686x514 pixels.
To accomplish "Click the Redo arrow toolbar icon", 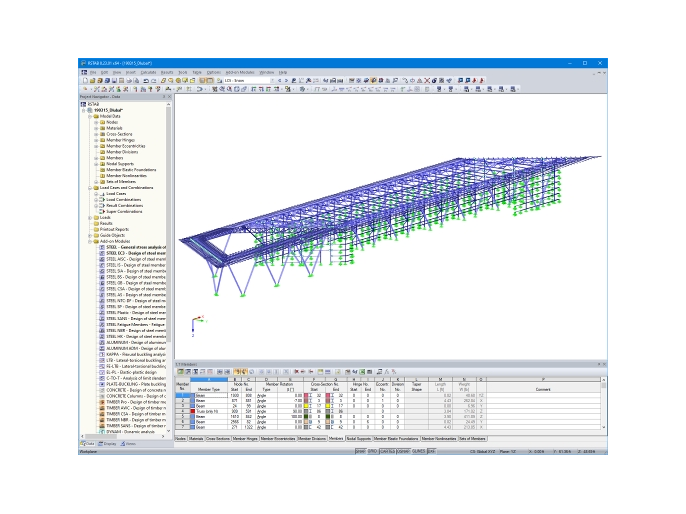I will tap(154, 80).
